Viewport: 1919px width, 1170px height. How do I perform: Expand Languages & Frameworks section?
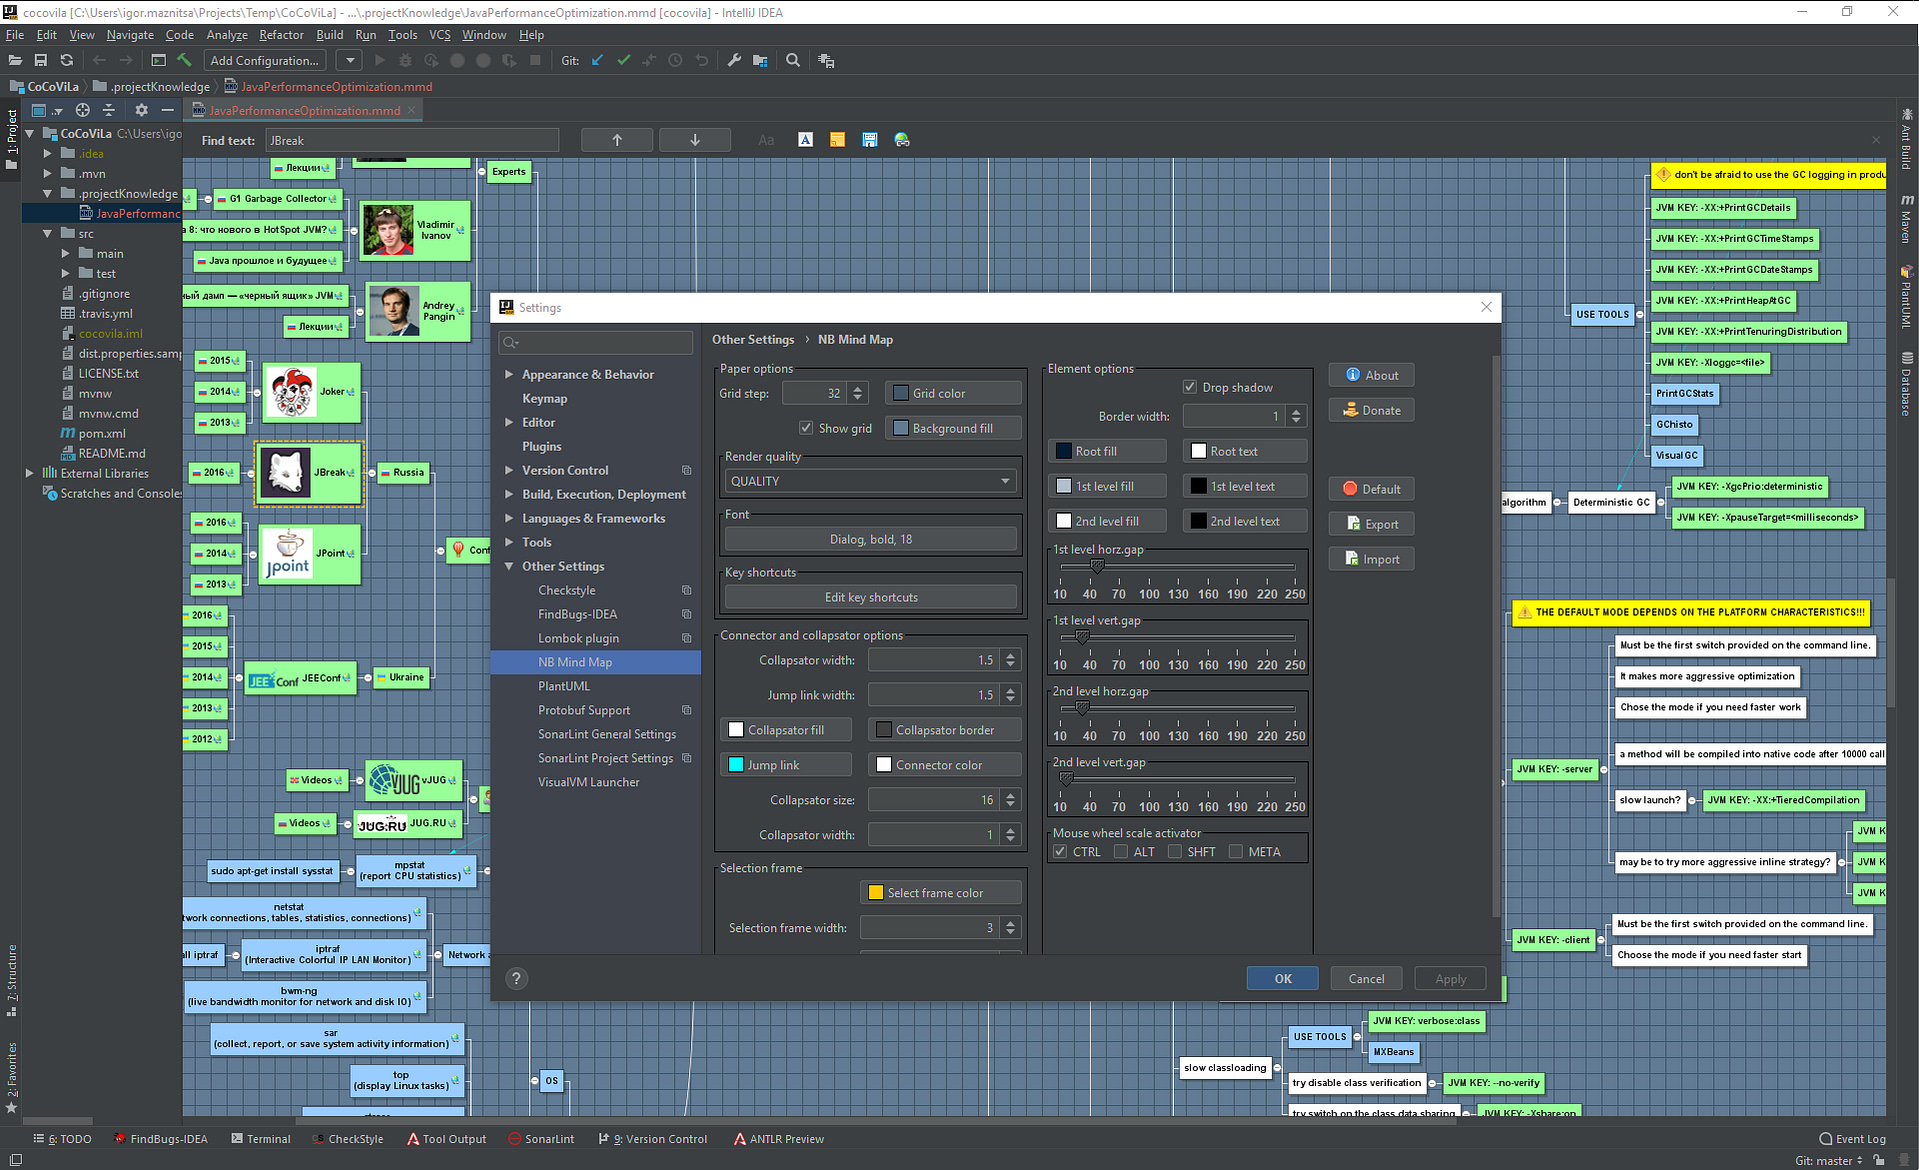(509, 518)
